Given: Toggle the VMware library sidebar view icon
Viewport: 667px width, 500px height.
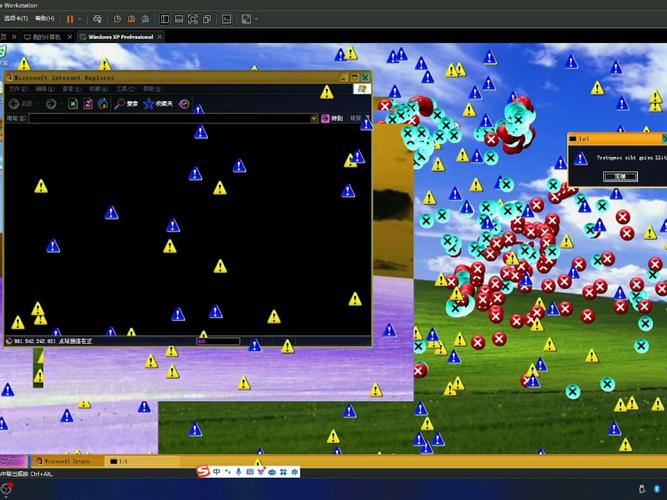Looking at the screenshot, I should 165,19.
